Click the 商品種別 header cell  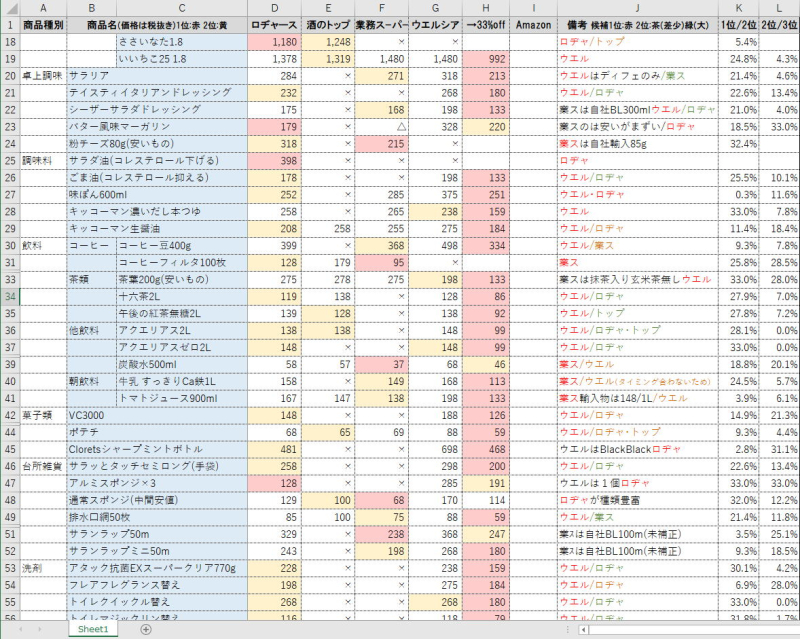click(43, 25)
